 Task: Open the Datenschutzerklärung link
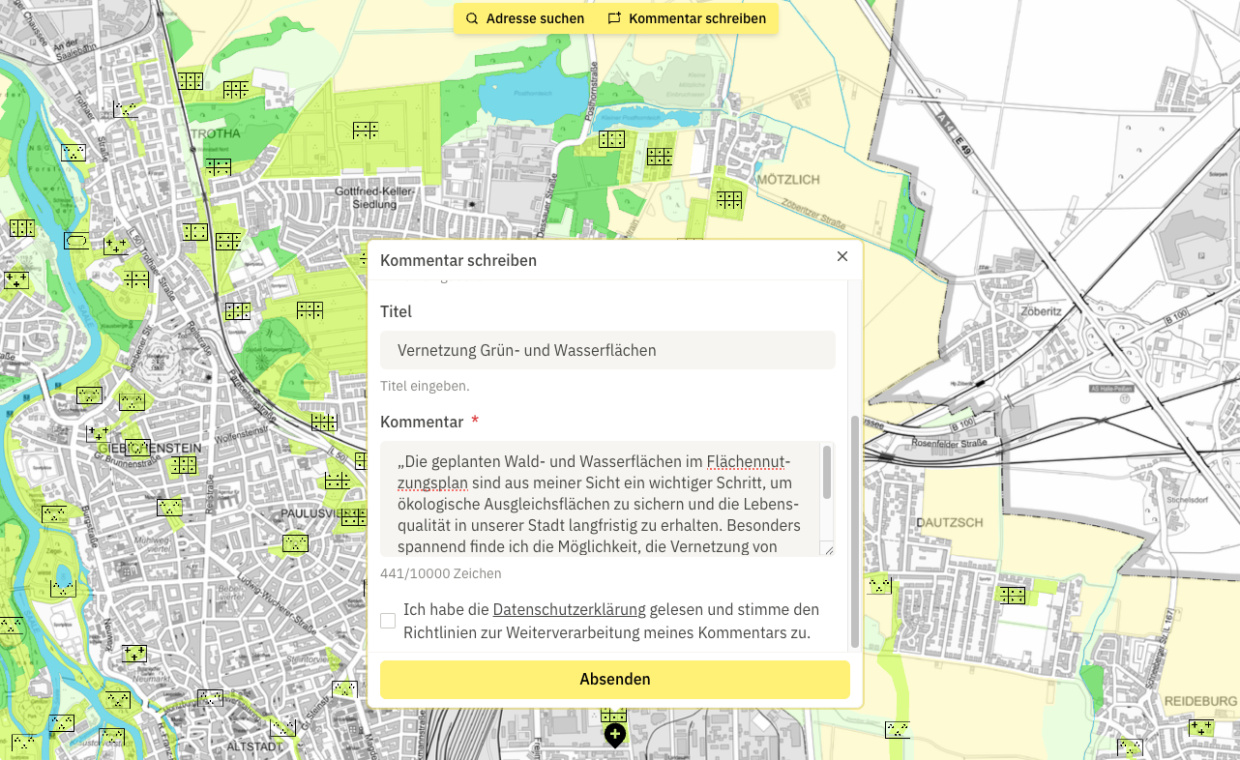(x=569, y=609)
